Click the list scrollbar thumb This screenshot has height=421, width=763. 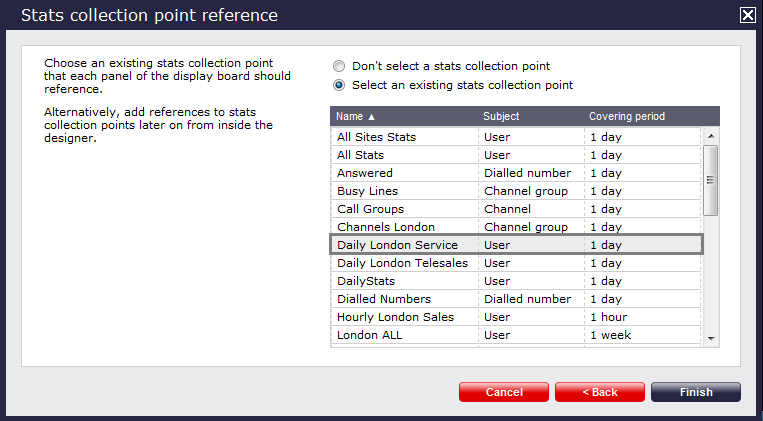coord(711,180)
